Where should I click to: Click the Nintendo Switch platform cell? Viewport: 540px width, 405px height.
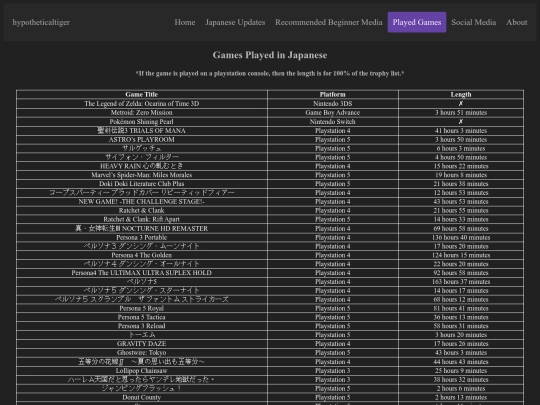(333, 122)
